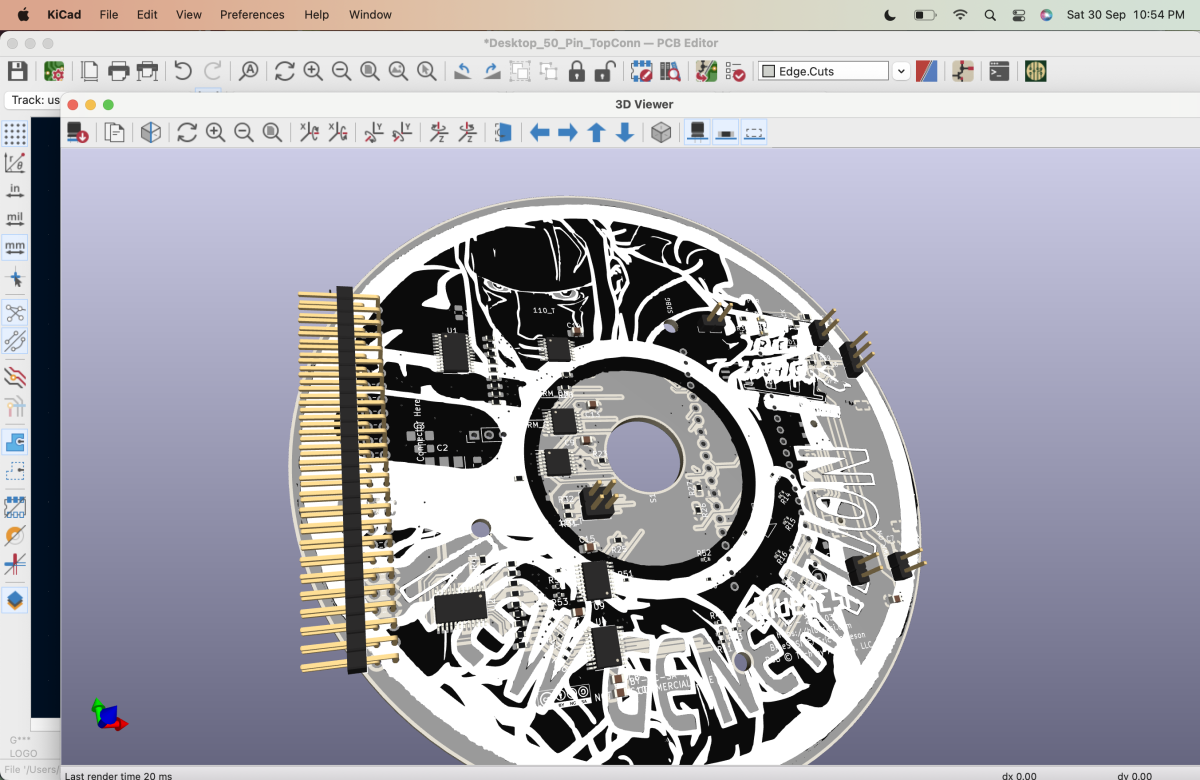Refresh the PCB Editor view
Image resolution: width=1200 pixels, height=780 pixels.
click(285, 71)
